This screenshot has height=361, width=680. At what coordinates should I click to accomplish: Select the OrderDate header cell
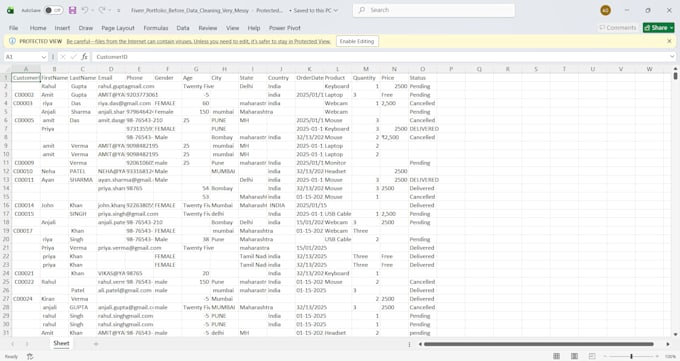tap(309, 78)
